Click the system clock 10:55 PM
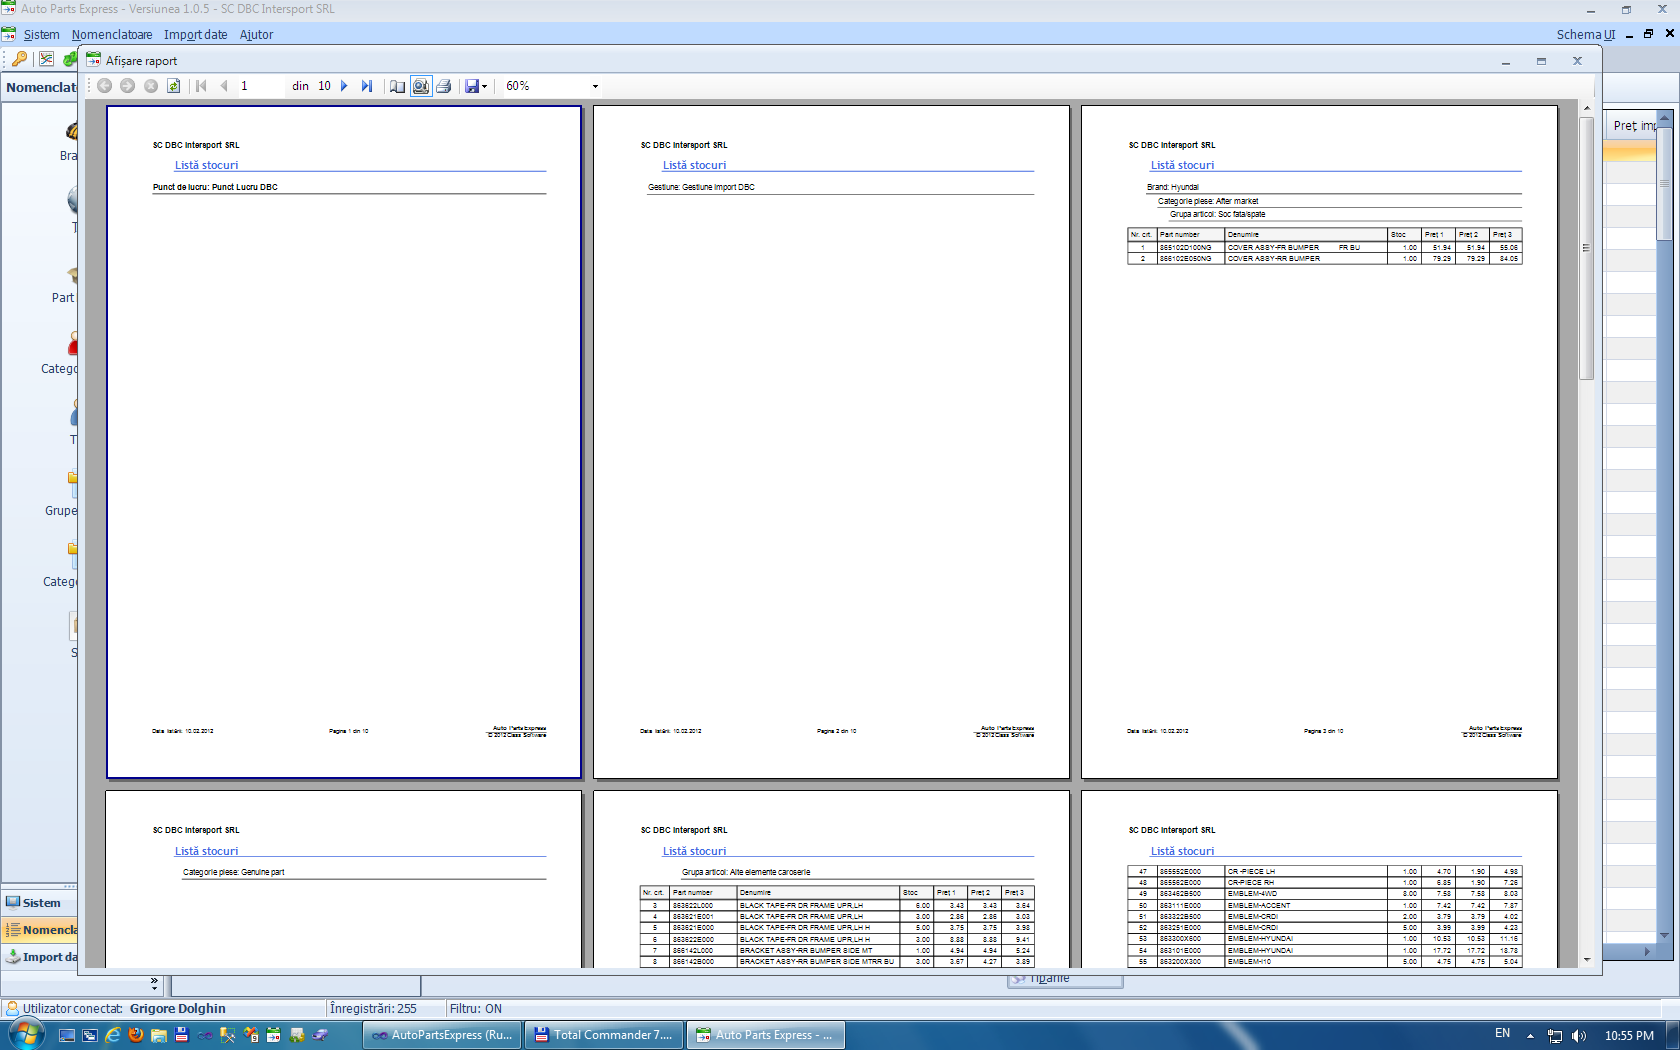The width and height of the screenshot is (1680, 1050). [1629, 1035]
